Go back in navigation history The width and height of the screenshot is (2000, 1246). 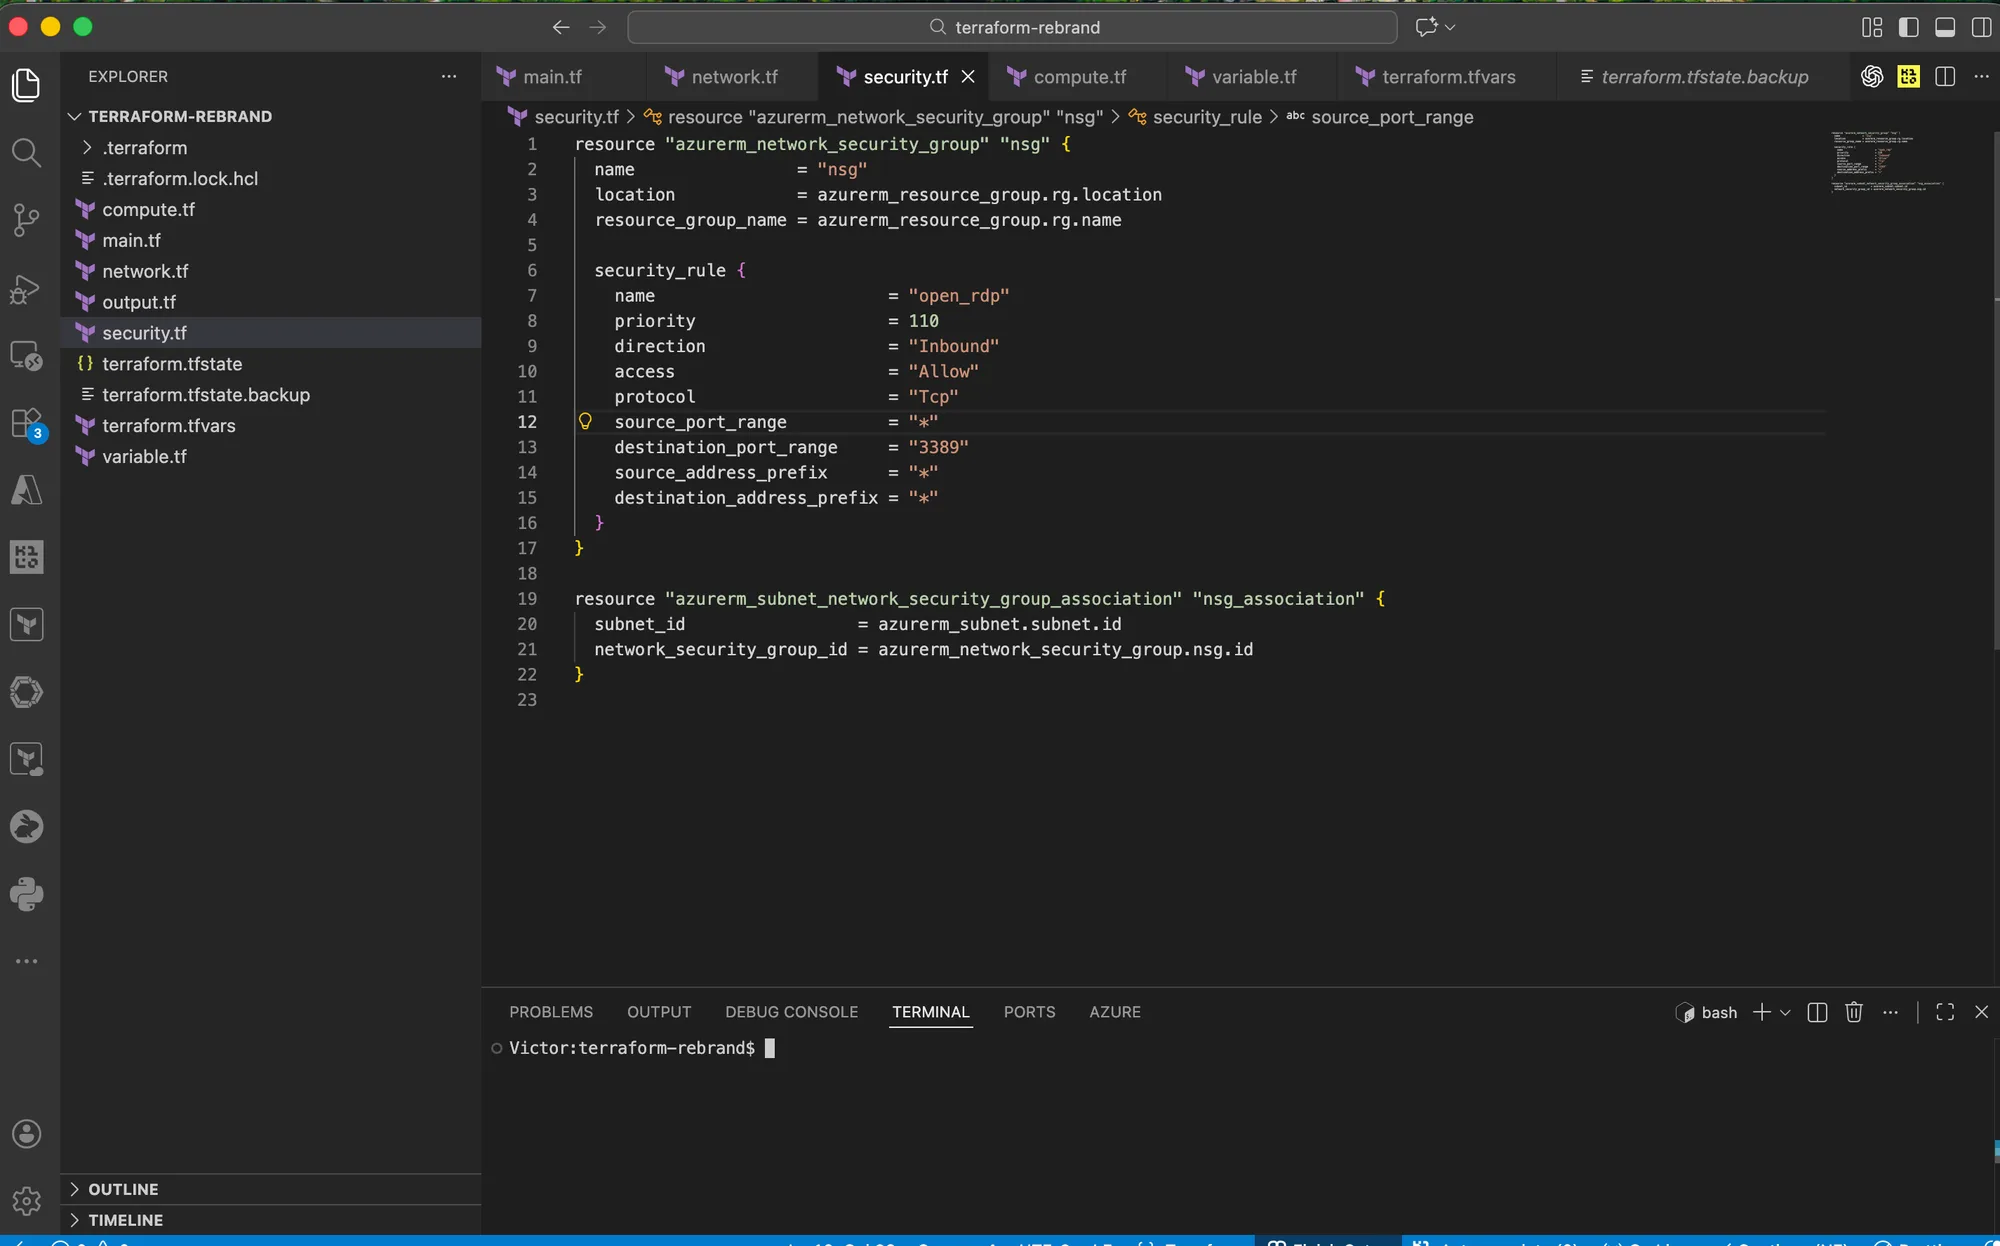coord(561,27)
